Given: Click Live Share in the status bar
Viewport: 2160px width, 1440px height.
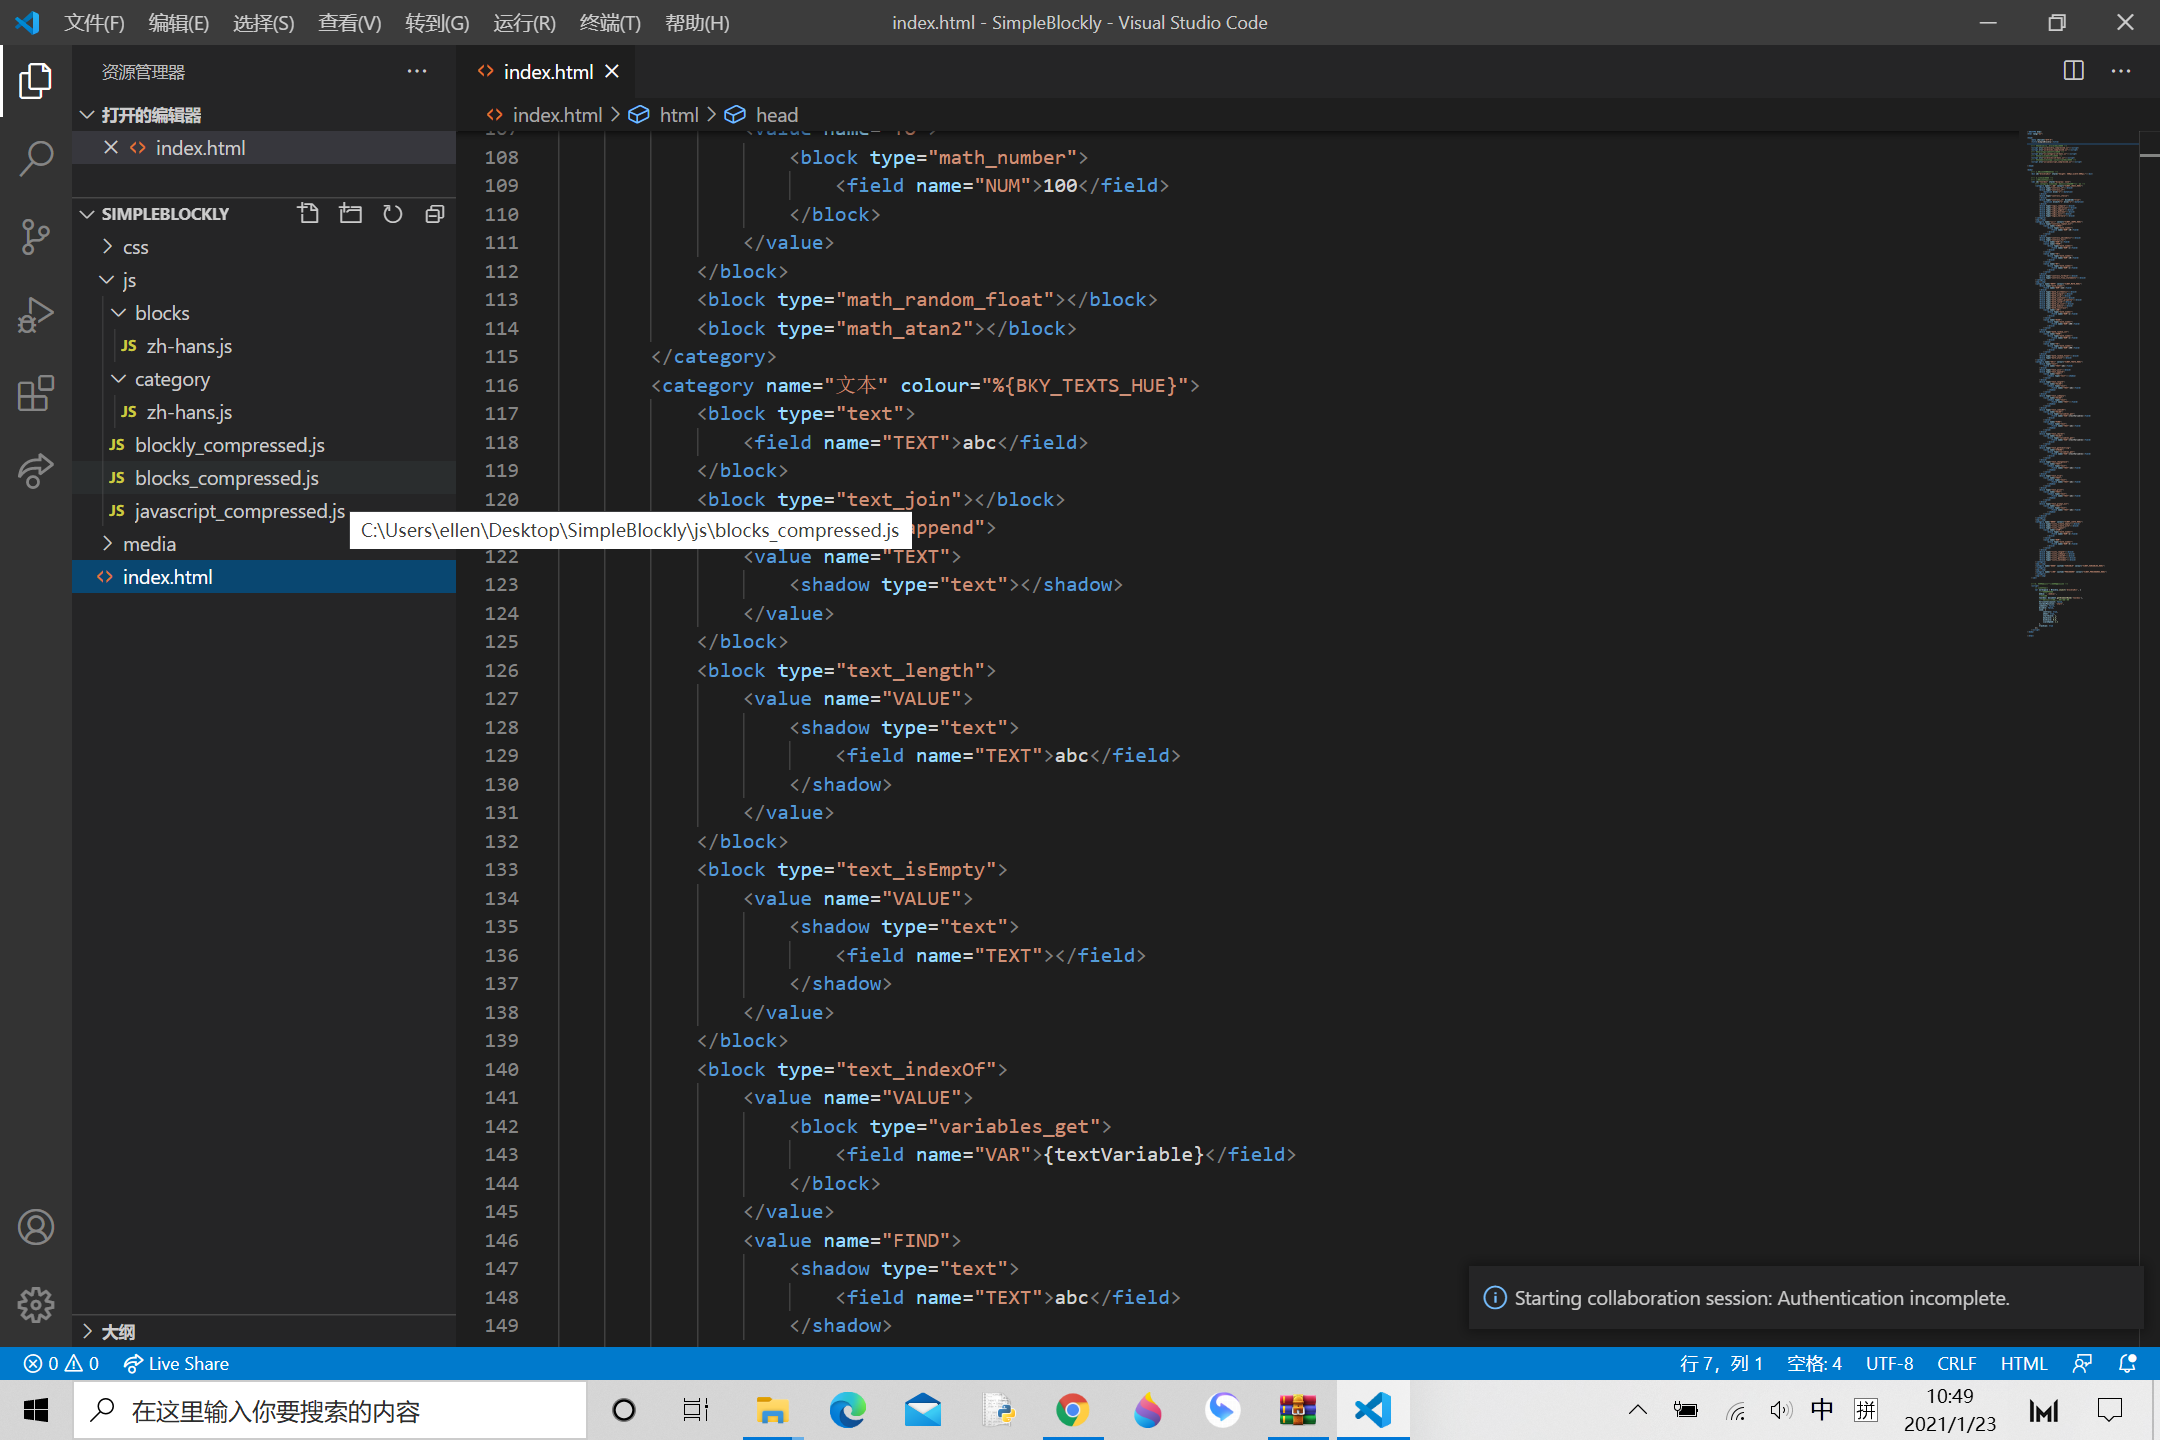Looking at the screenshot, I should [176, 1364].
